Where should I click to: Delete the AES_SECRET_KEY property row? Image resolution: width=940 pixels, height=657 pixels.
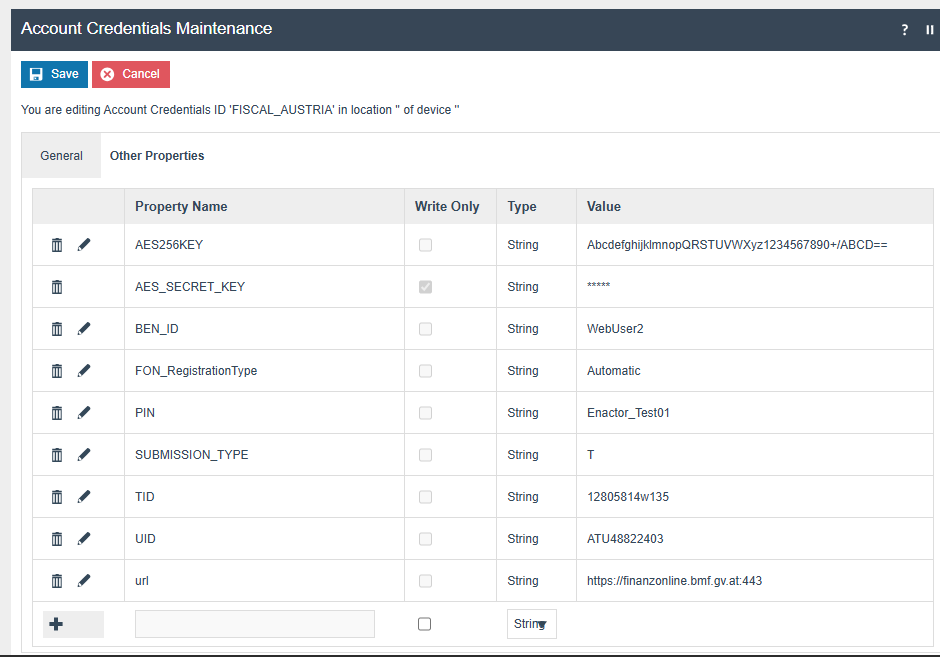[57, 287]
